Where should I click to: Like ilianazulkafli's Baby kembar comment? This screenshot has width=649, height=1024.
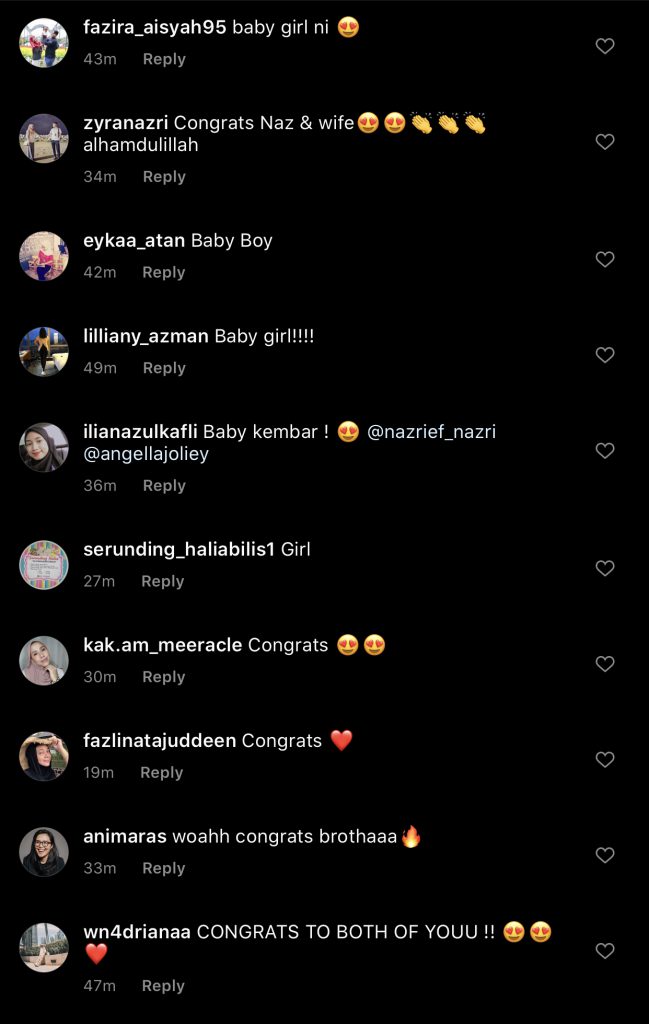605,451
